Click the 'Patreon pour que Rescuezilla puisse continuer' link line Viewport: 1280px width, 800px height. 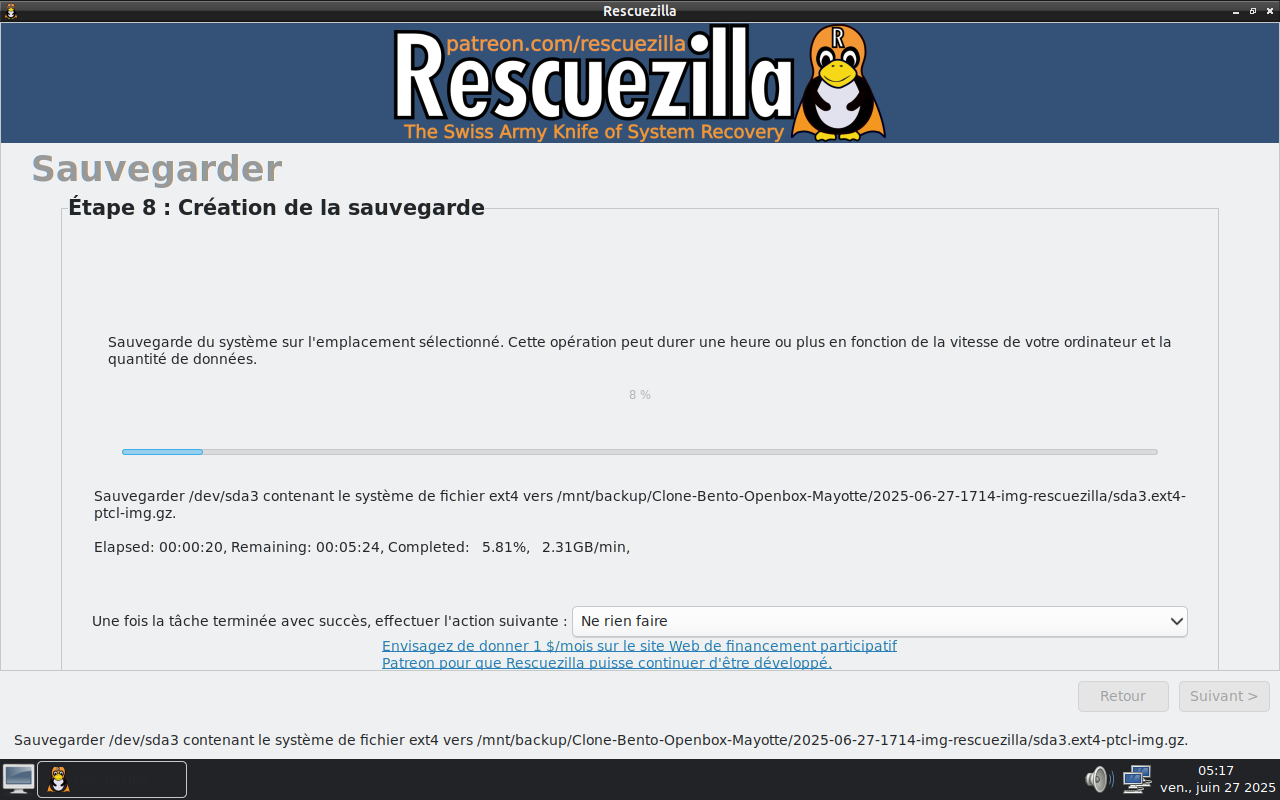coord(607,662)
